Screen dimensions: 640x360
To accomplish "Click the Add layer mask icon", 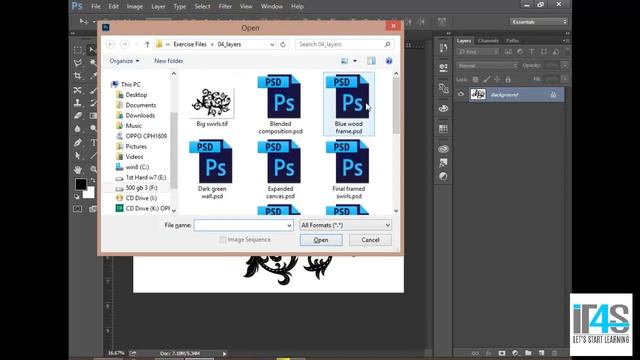I will click(502, 353).
